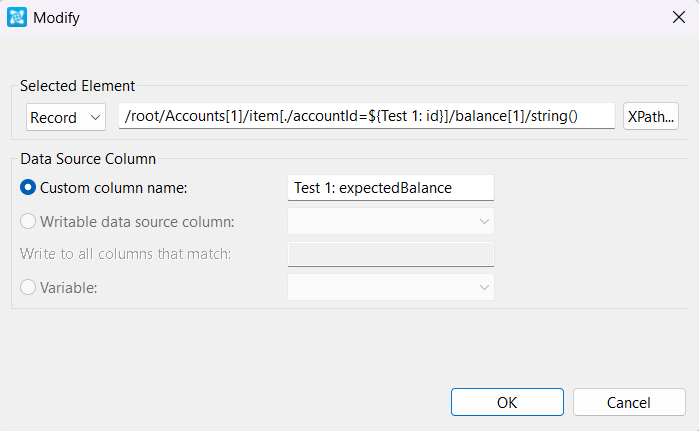
Task: Expand the writable data source column dropdown
Action: 390,221
